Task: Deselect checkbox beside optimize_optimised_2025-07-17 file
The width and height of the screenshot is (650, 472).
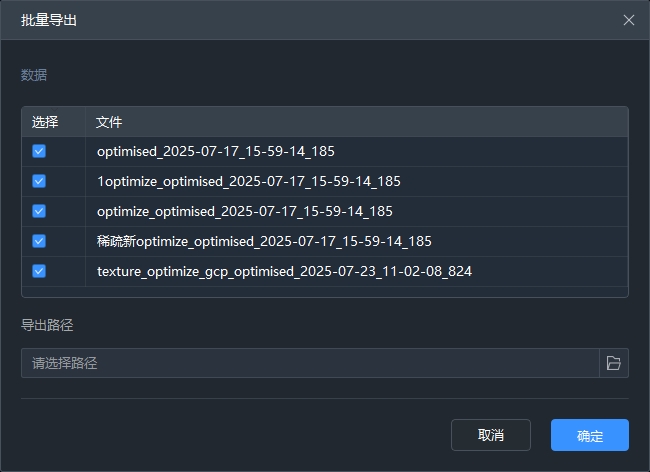Action: [x=39, y=211]
